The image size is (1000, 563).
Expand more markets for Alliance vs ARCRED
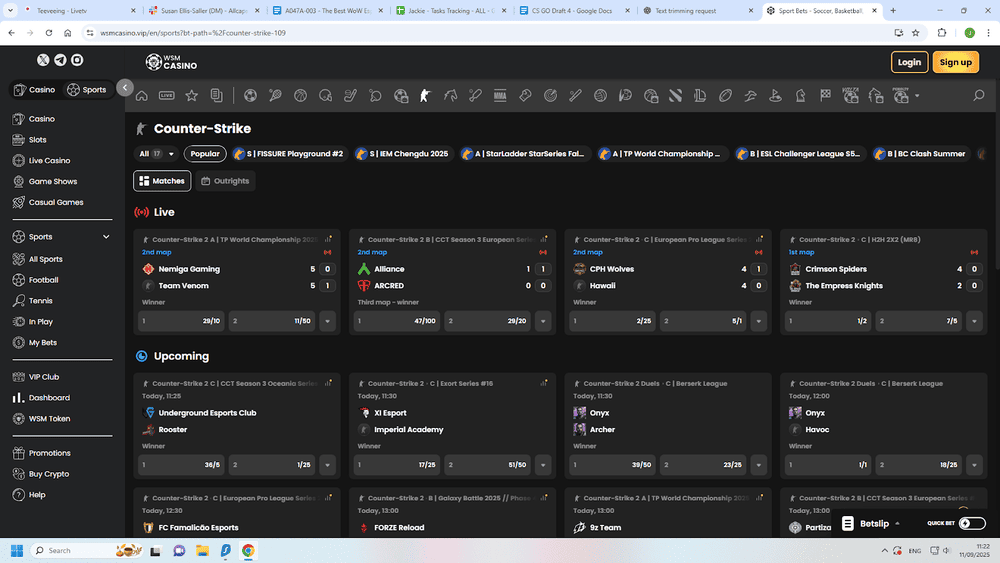tap(543, 321)
